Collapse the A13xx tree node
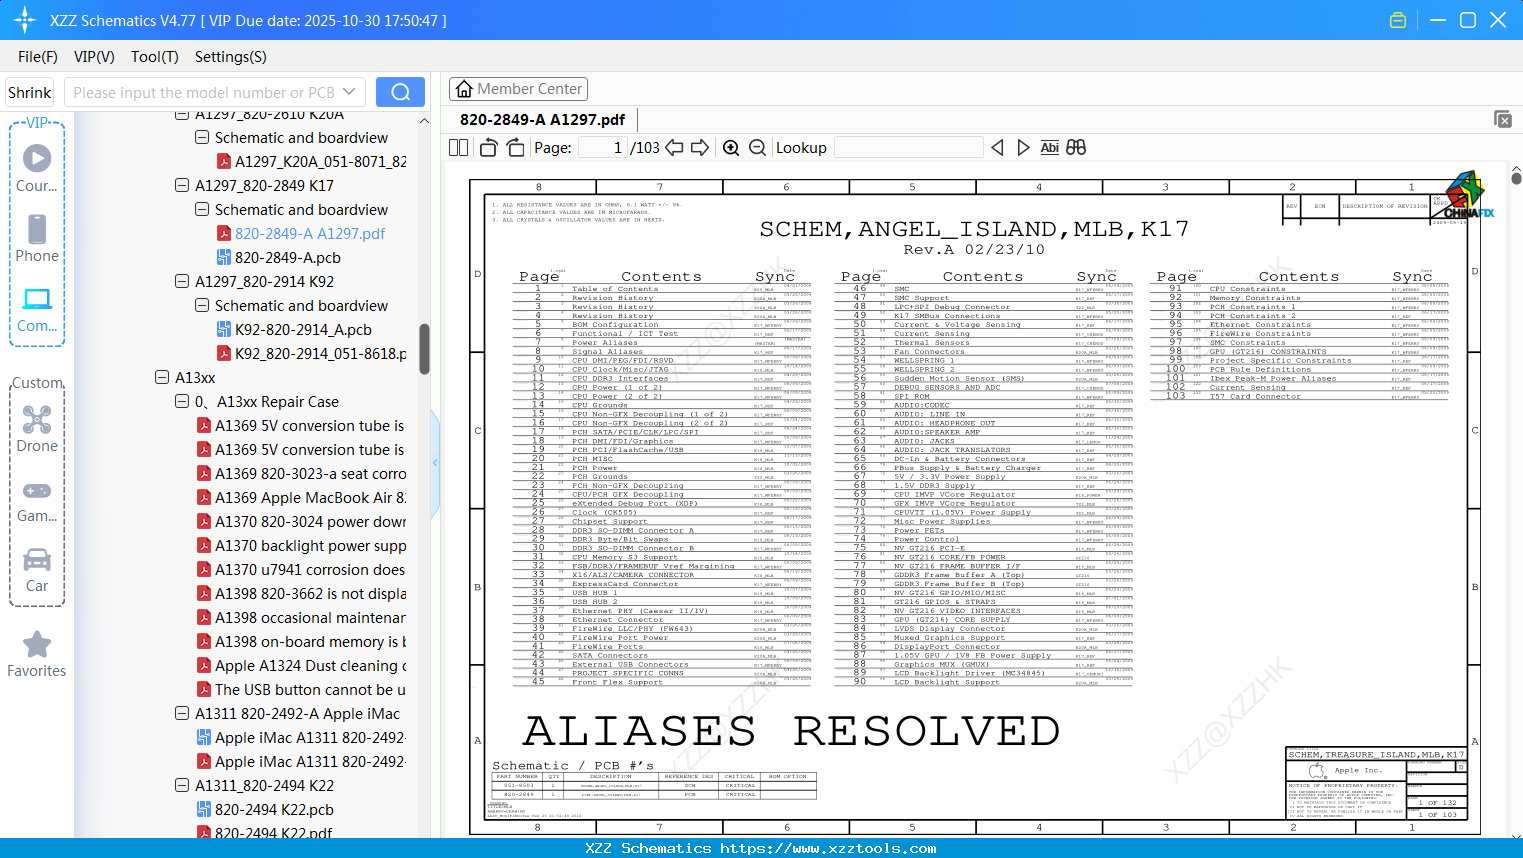 click(162, 377)
